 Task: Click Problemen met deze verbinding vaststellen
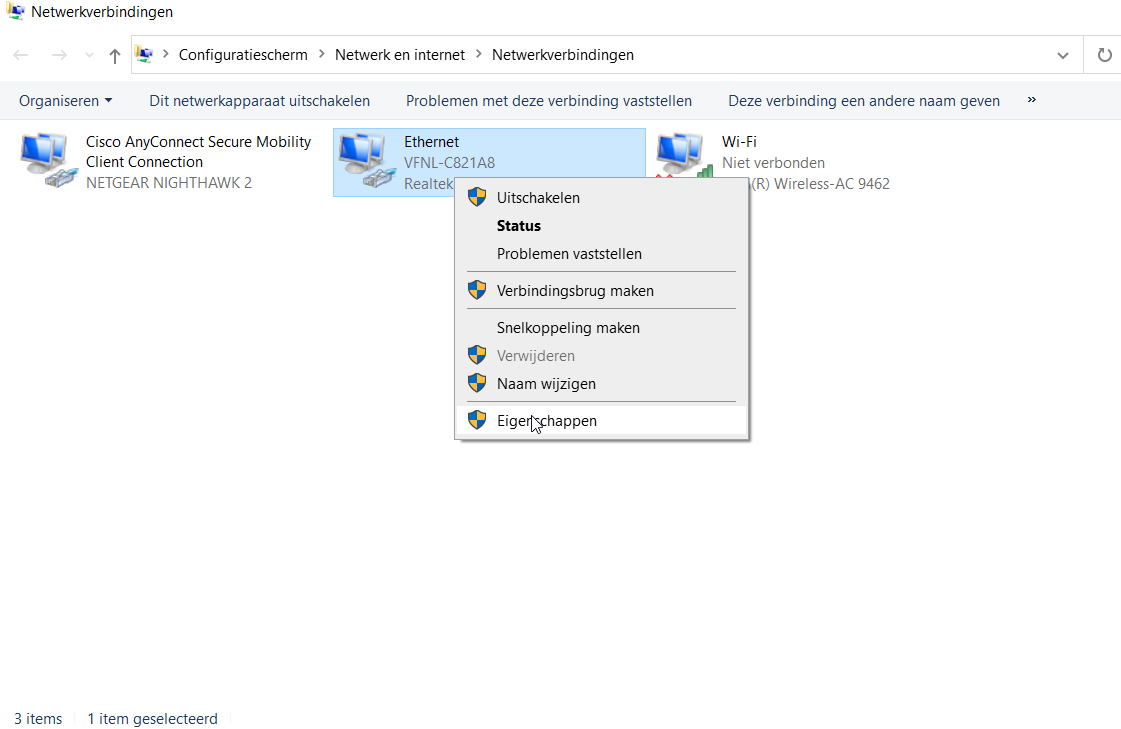[x=548, y=101]
